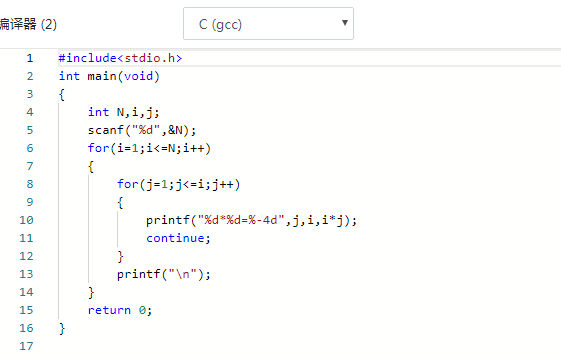Click line number 3 in gutter

(30, 94)
